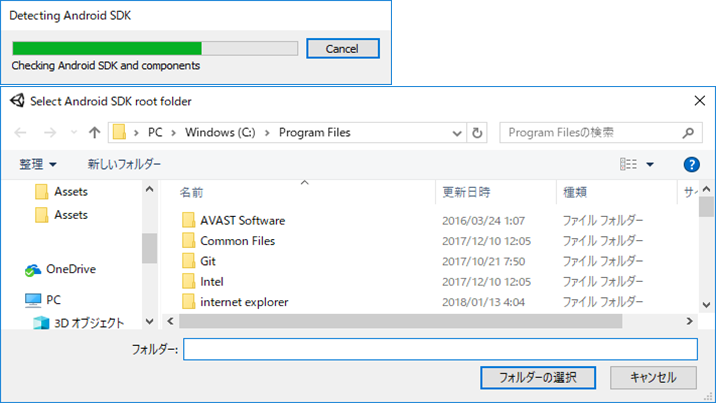716x403 pixels.
Task: Click the horizontal scrollbar thumb
Action: [400, 321]
